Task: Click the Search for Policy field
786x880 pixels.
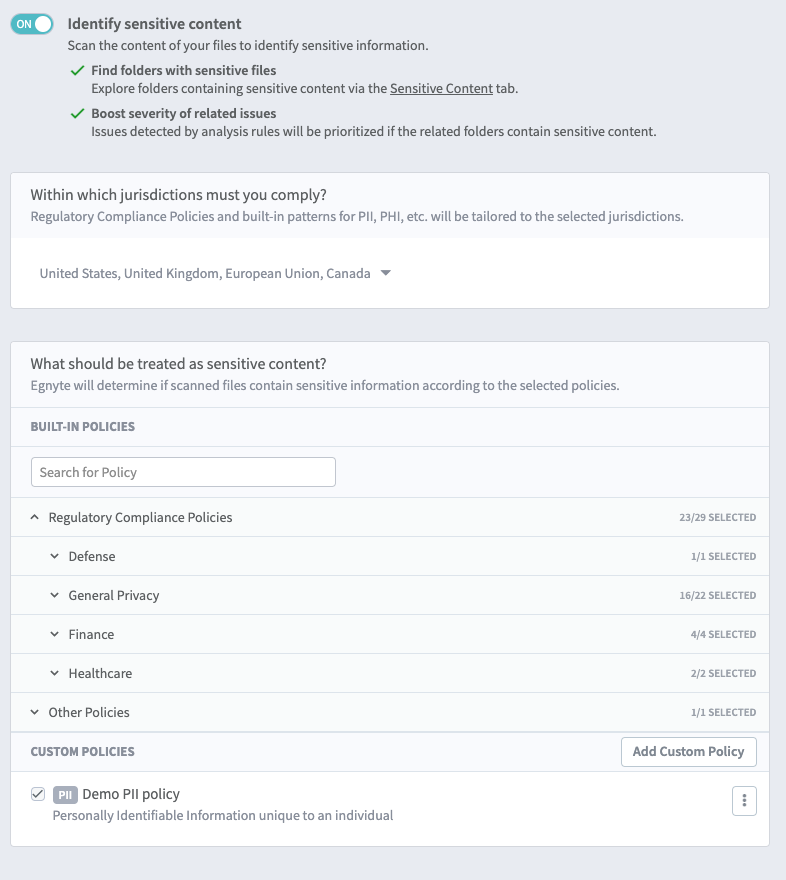Action: [183, 472]
